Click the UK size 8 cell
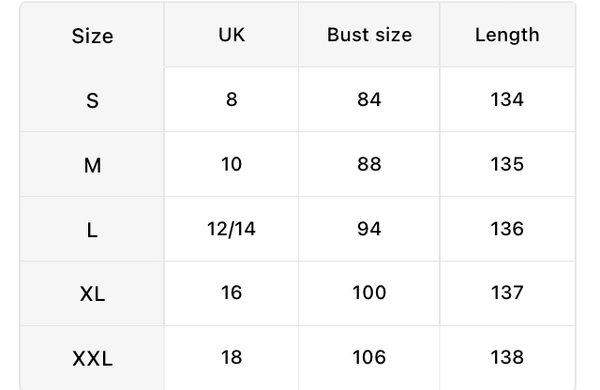Viewport: 600px width, 390px height. 232,100
